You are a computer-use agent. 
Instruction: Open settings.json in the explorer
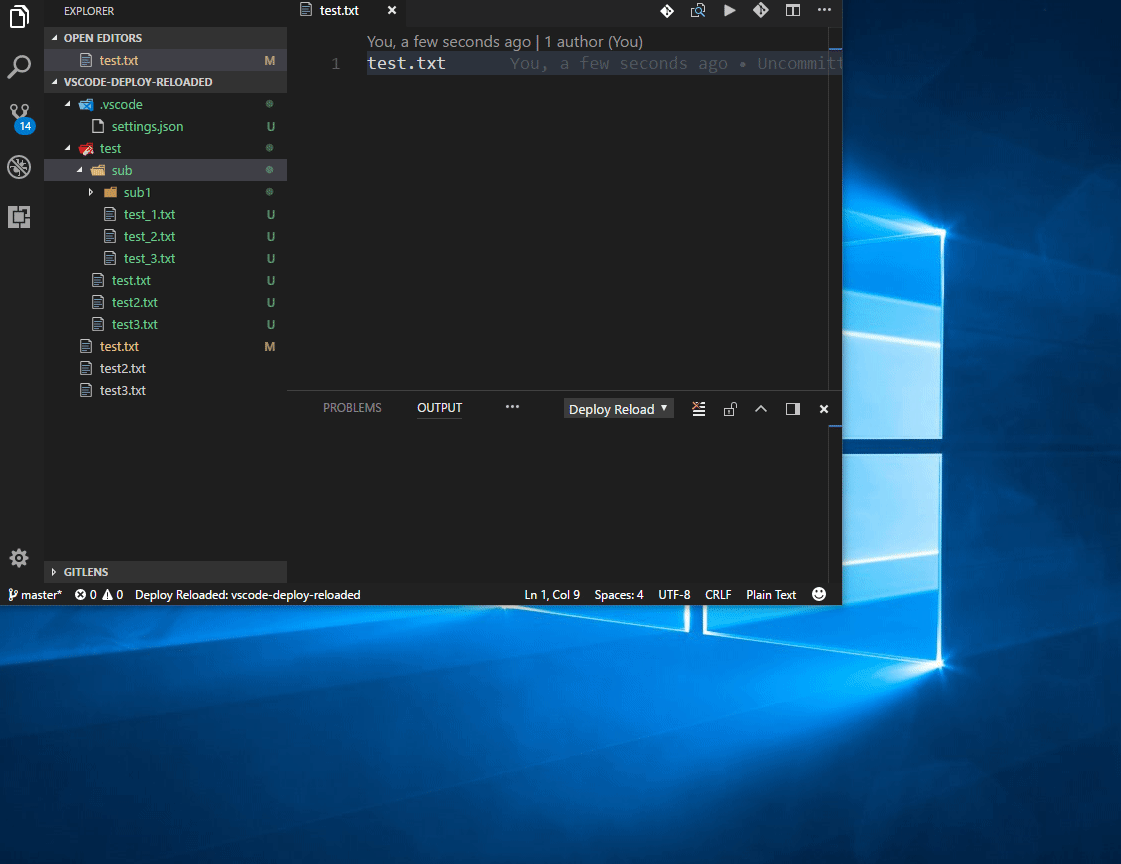point(165,126)
